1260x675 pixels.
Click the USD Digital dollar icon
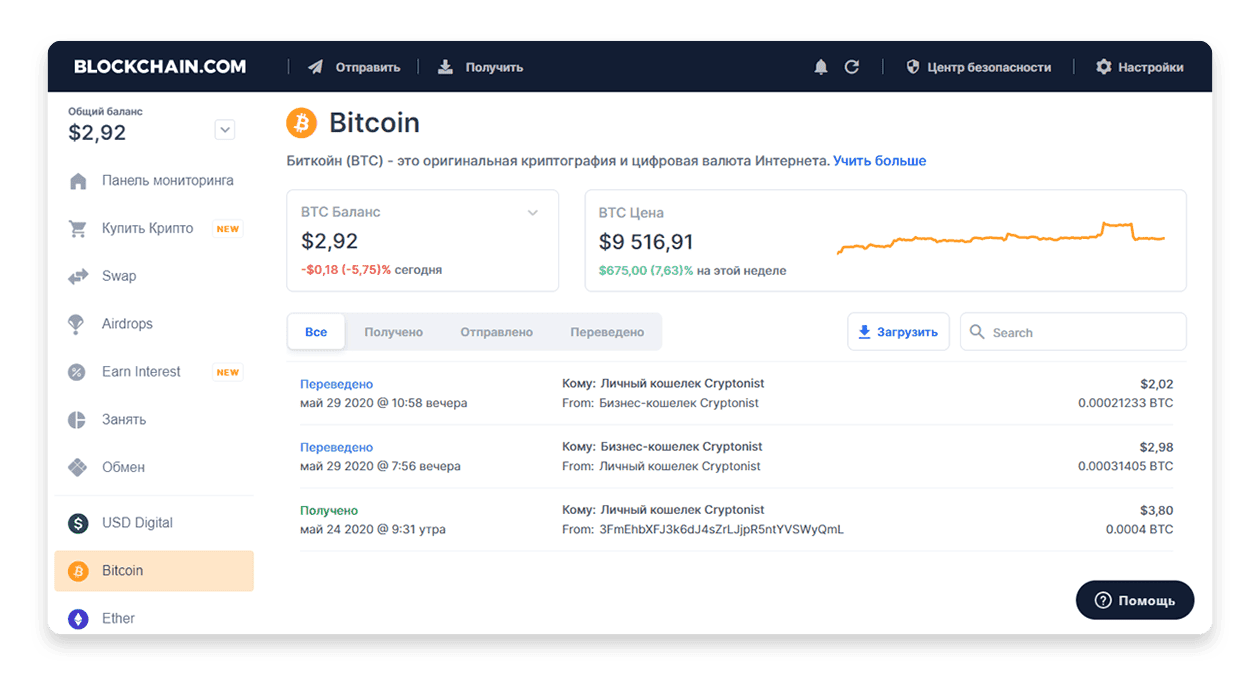pyautogui.click(x=77, y=523)
